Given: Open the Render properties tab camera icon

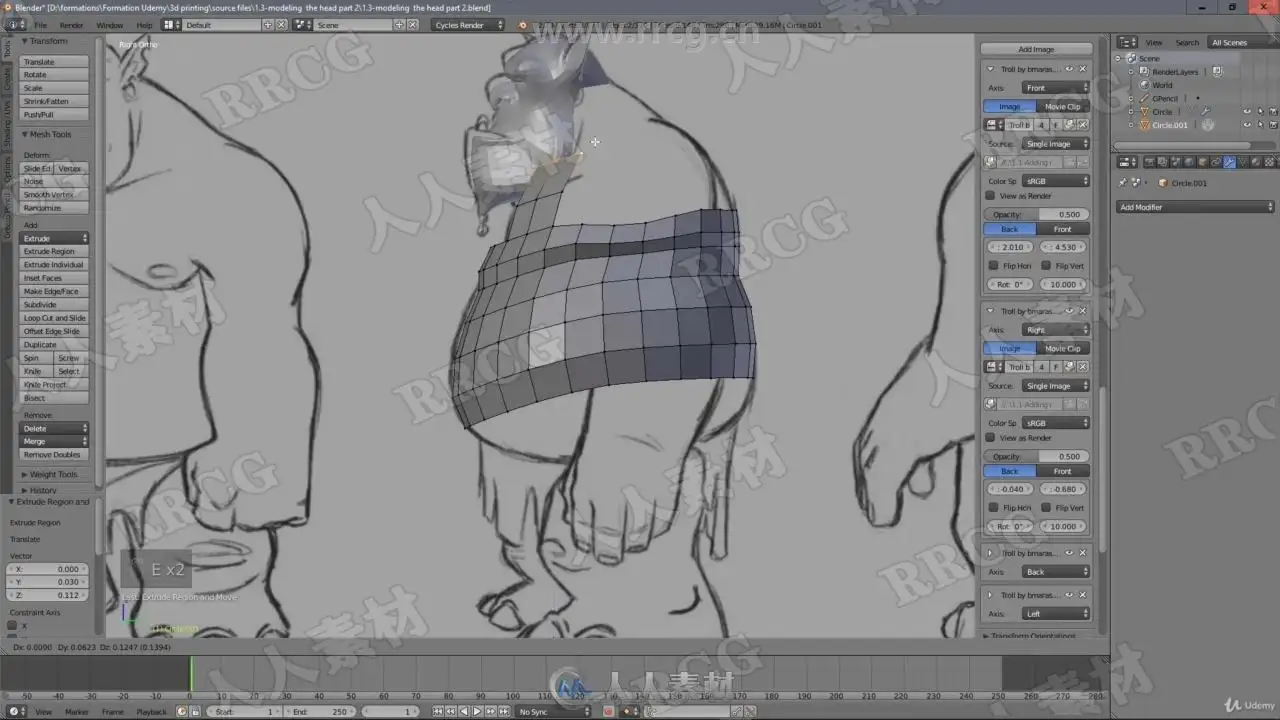Looking at the screenshot, I should (1151, 161).
